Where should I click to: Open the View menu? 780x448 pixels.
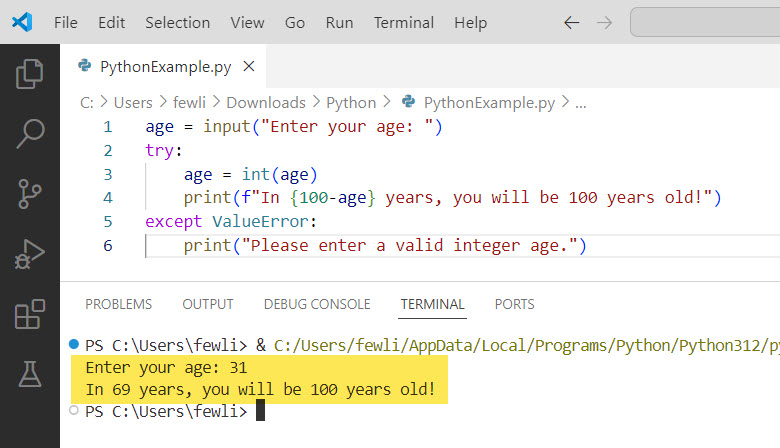[x=247, y=22]
